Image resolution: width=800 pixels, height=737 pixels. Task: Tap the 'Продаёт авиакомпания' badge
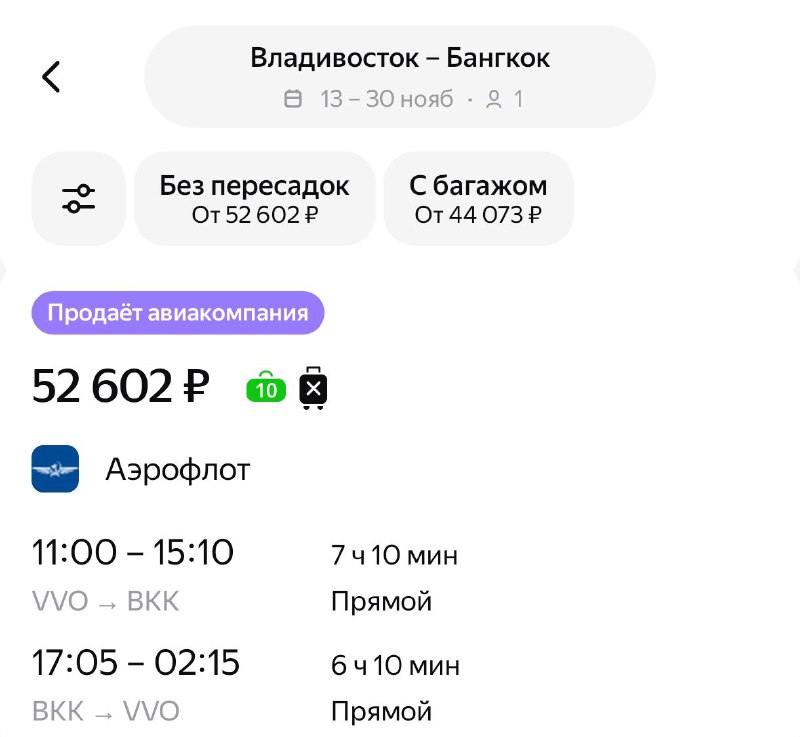[178, 313]
